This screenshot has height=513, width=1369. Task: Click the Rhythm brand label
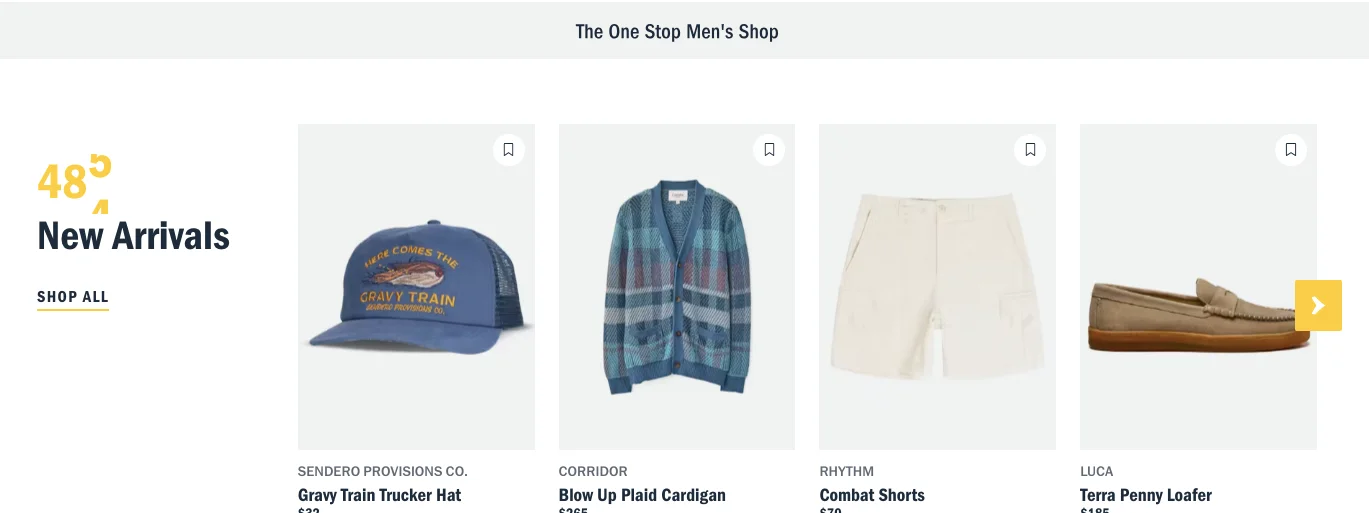847,471
